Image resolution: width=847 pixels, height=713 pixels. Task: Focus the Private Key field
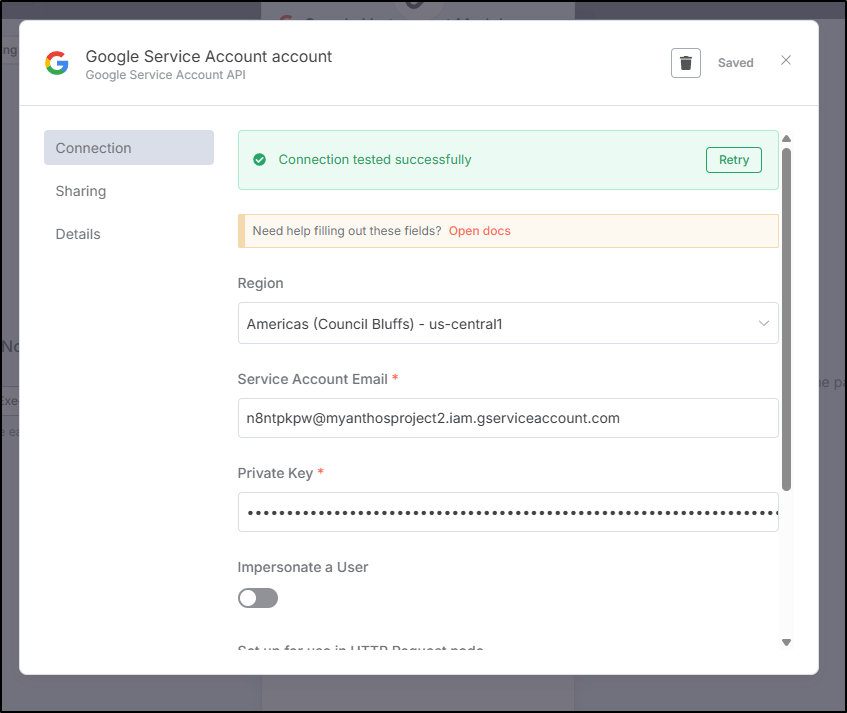(508, 512)
